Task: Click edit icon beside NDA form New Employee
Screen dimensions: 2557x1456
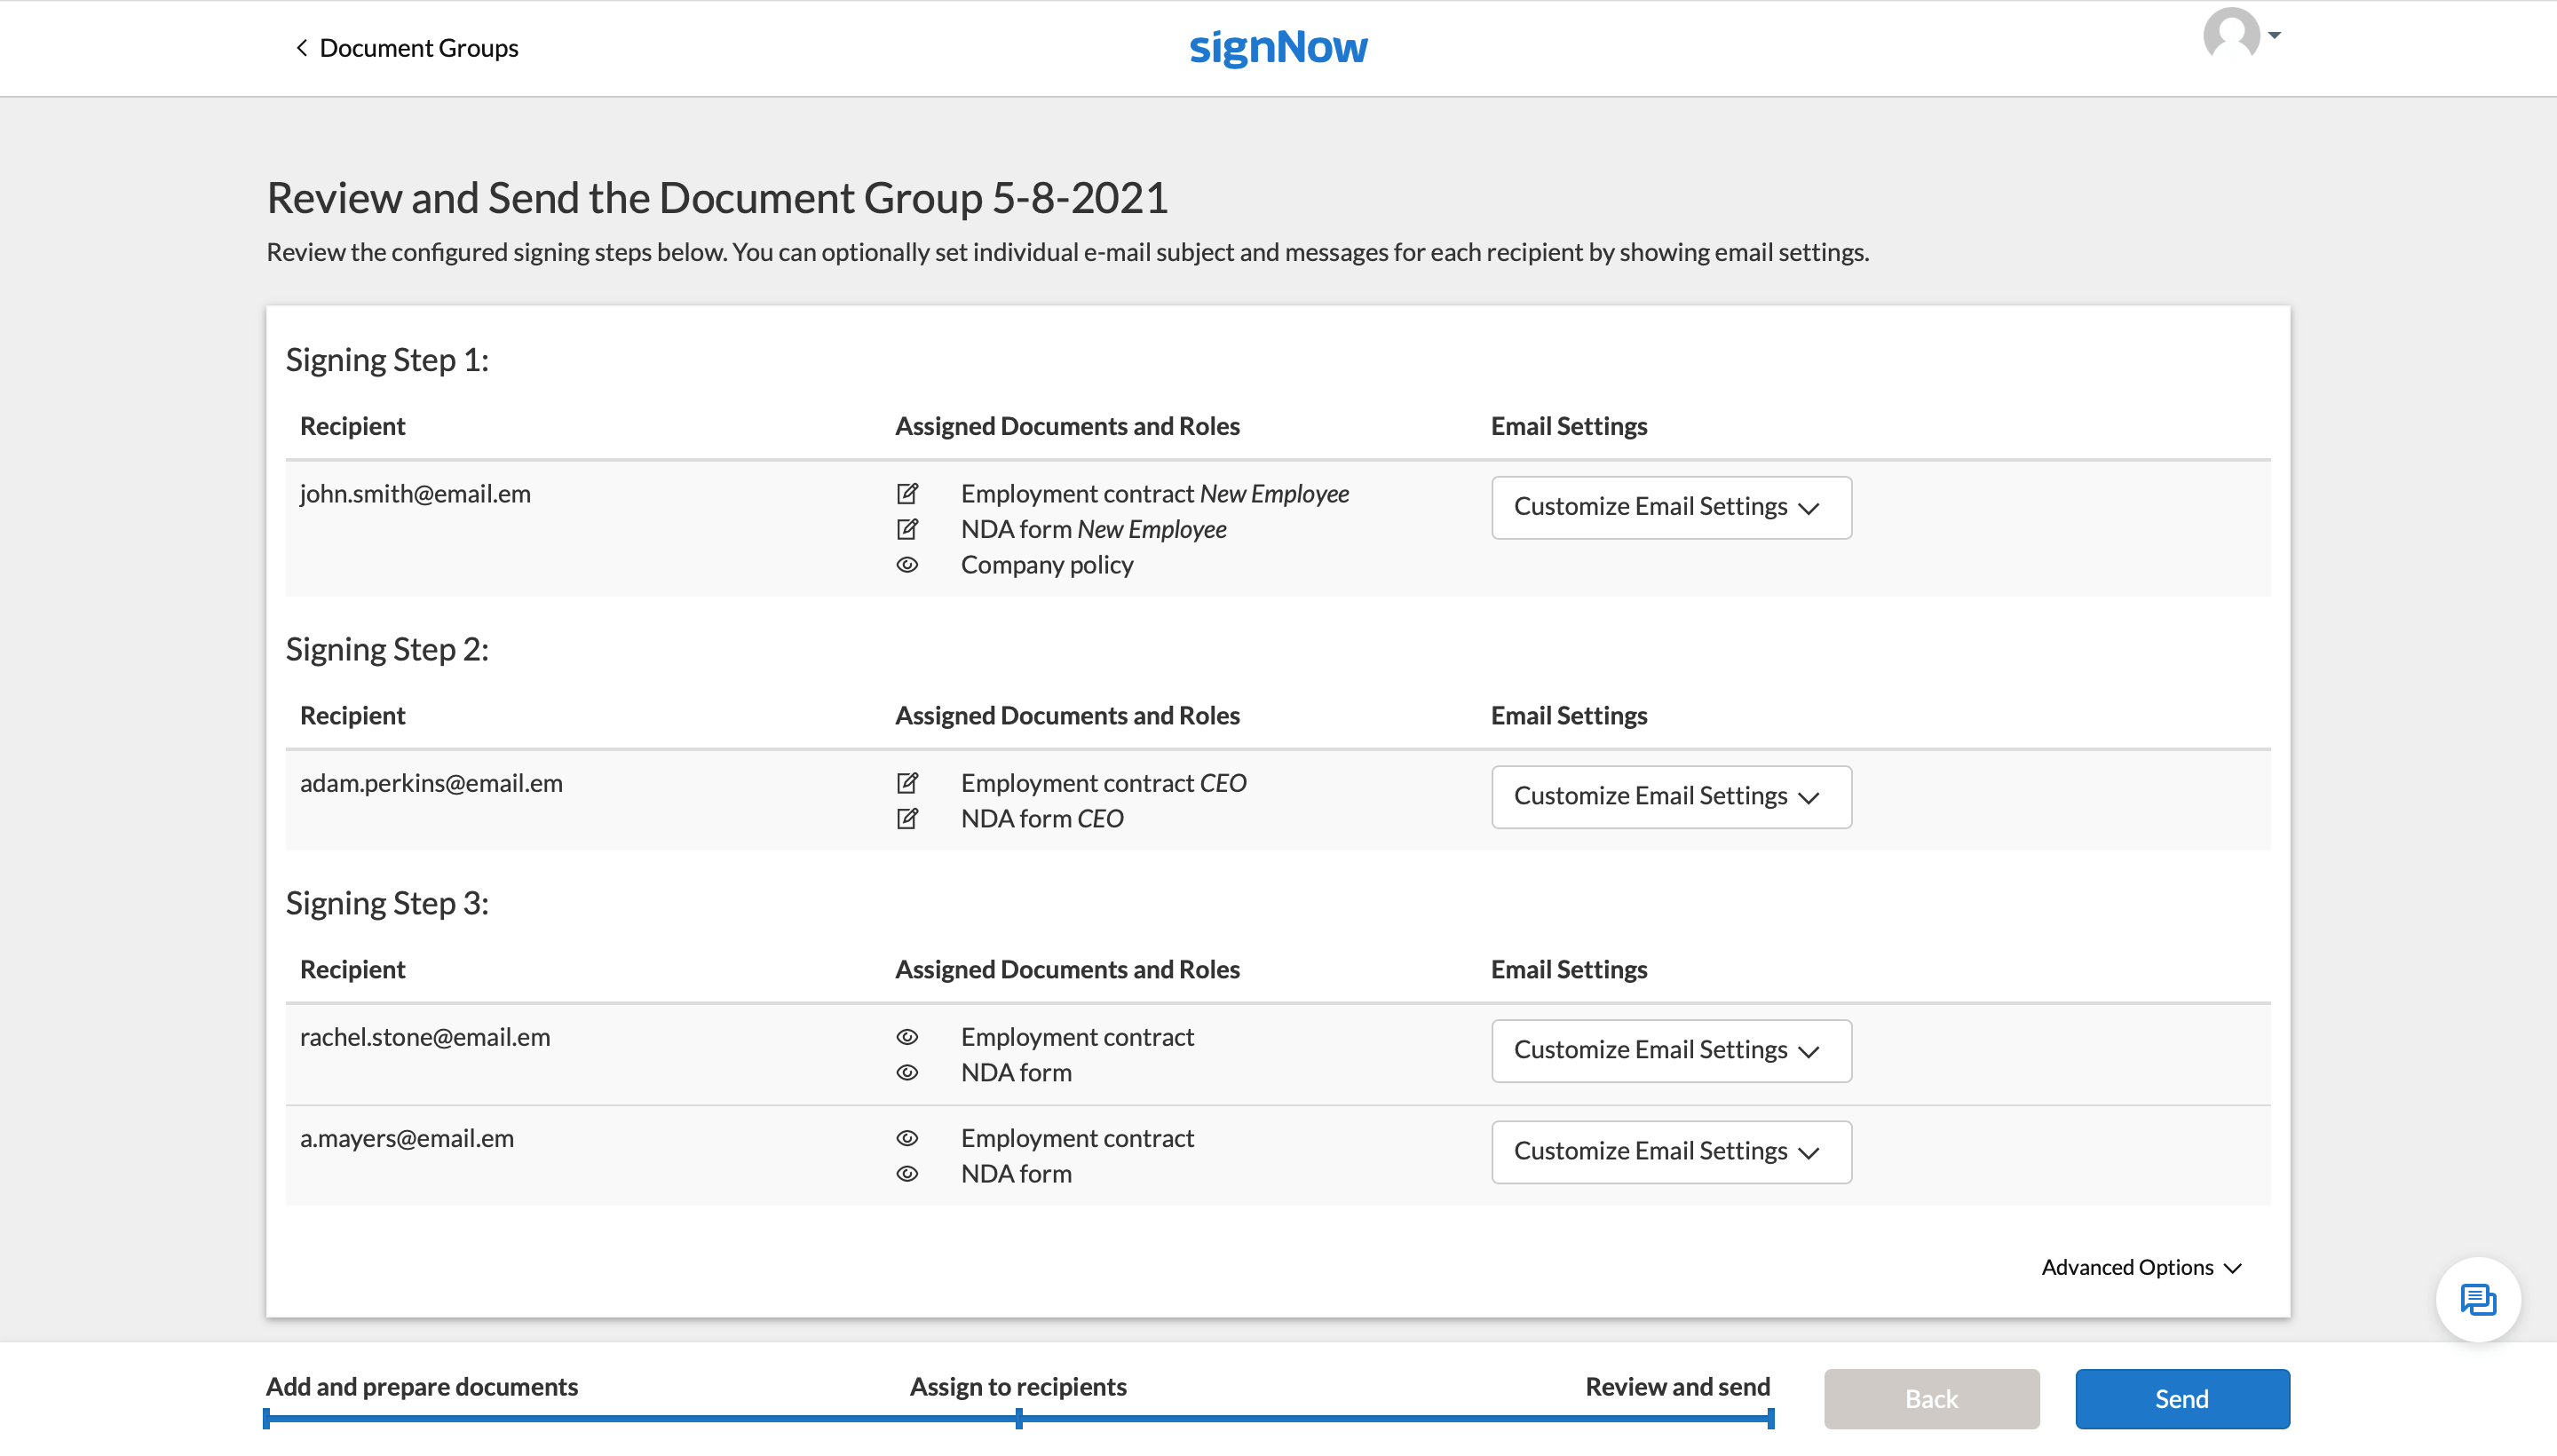Action: 907,529
